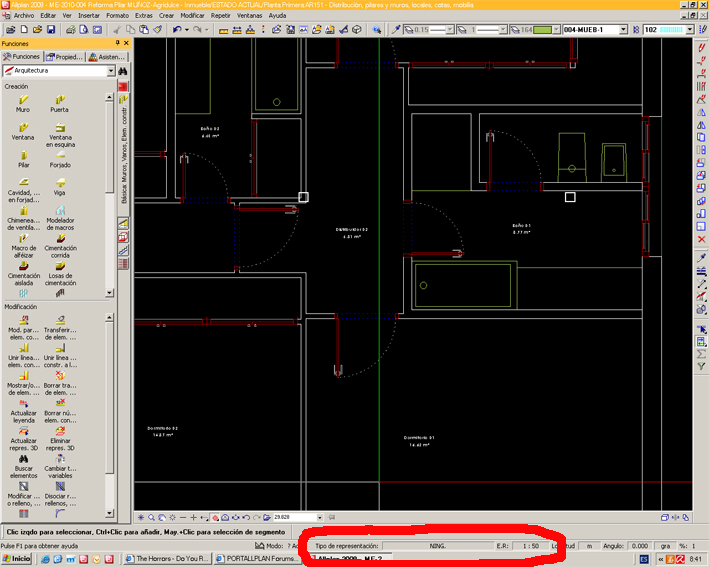The height and width of the screenshot is (567, 709).
Task: Select Losas de cimentación tool
Action: click(60, 273)
